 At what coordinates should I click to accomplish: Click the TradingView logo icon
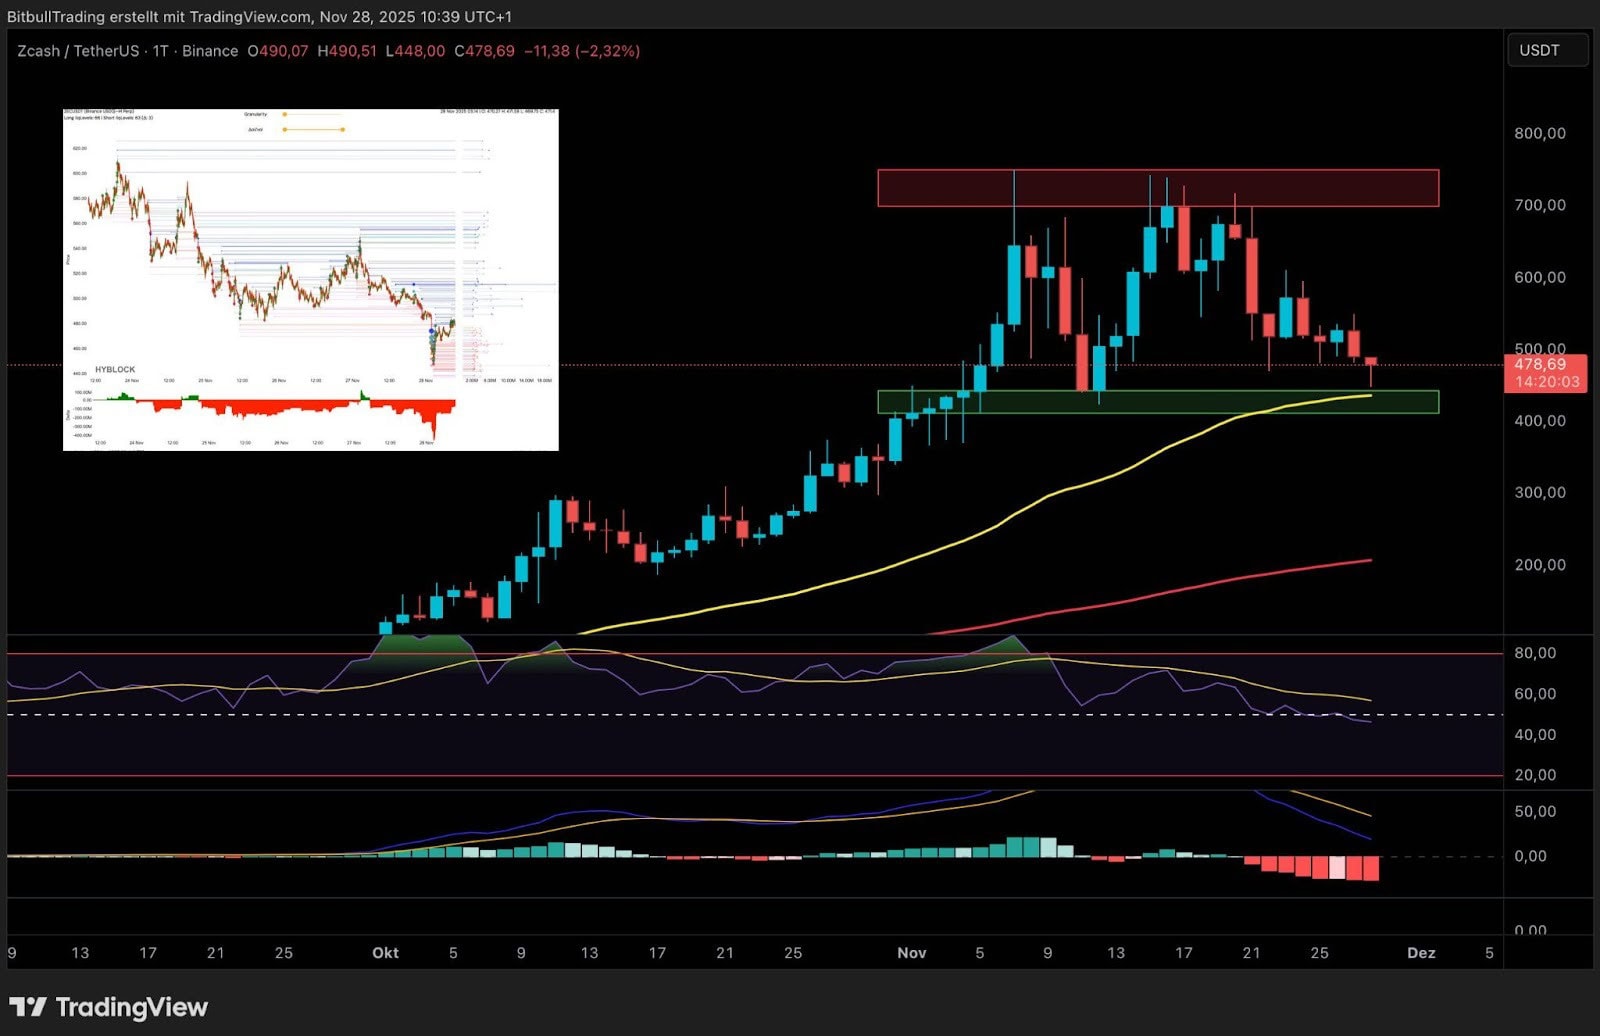click(27, 1007)
